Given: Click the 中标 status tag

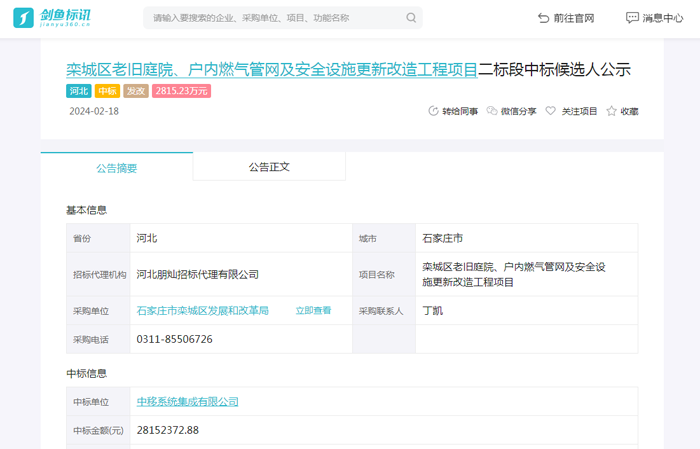Looking at the screenshot, I should coord(107,91).
